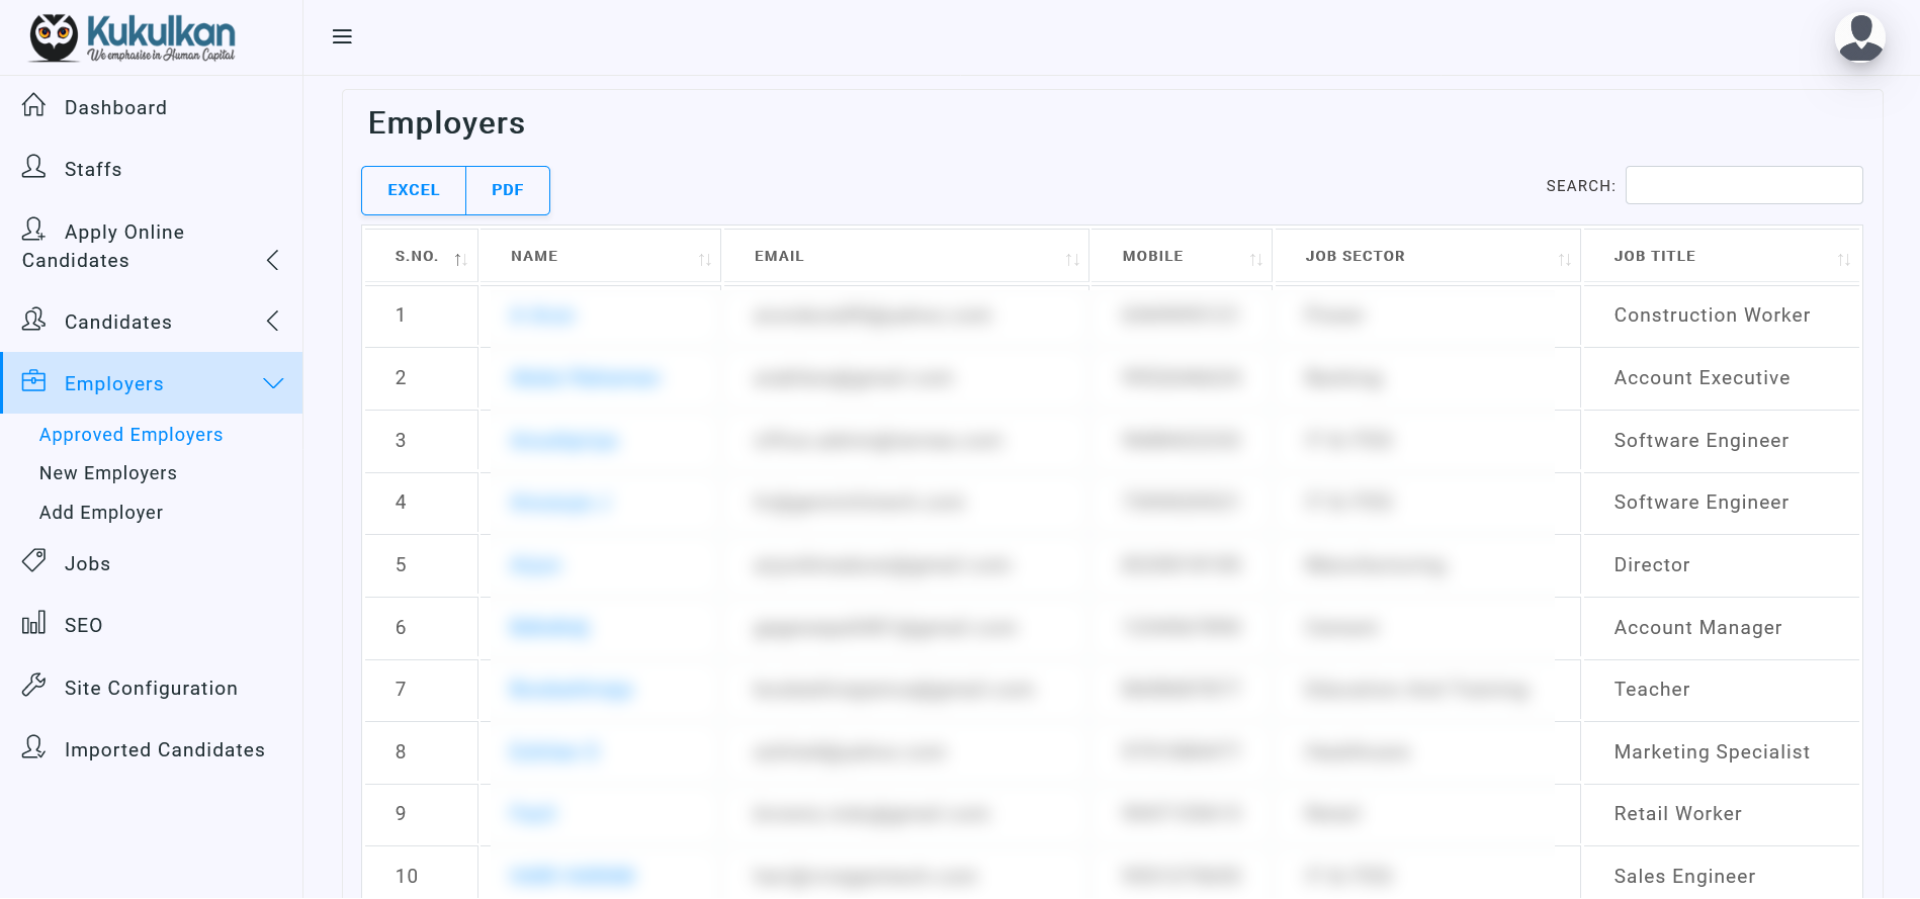Sort table by S.NO. column
The width and height of the screenshot is (1920, 899).
460,259
